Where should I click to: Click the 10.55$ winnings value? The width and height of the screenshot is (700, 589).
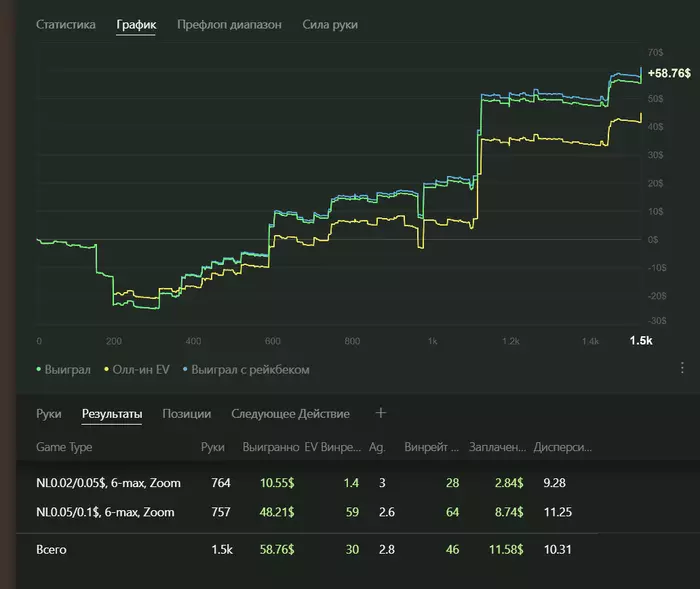(277, 483)
